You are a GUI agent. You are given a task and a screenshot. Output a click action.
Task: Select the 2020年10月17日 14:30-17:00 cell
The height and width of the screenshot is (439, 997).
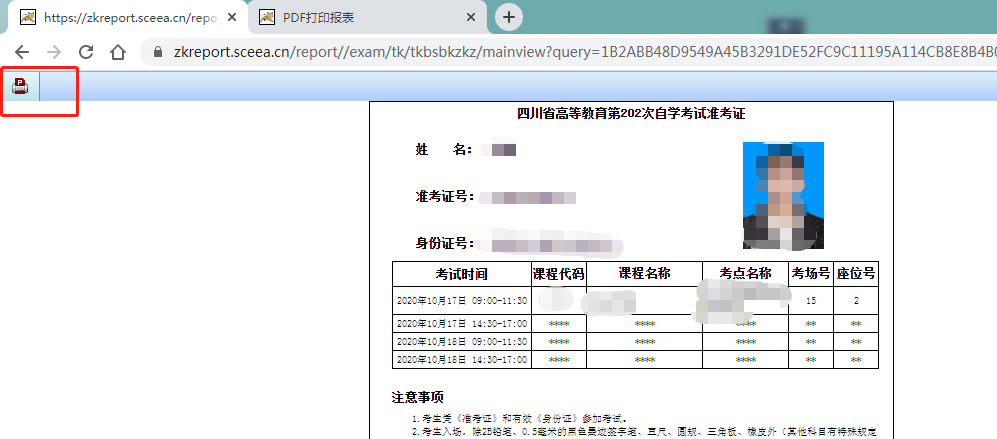(462, 324)
